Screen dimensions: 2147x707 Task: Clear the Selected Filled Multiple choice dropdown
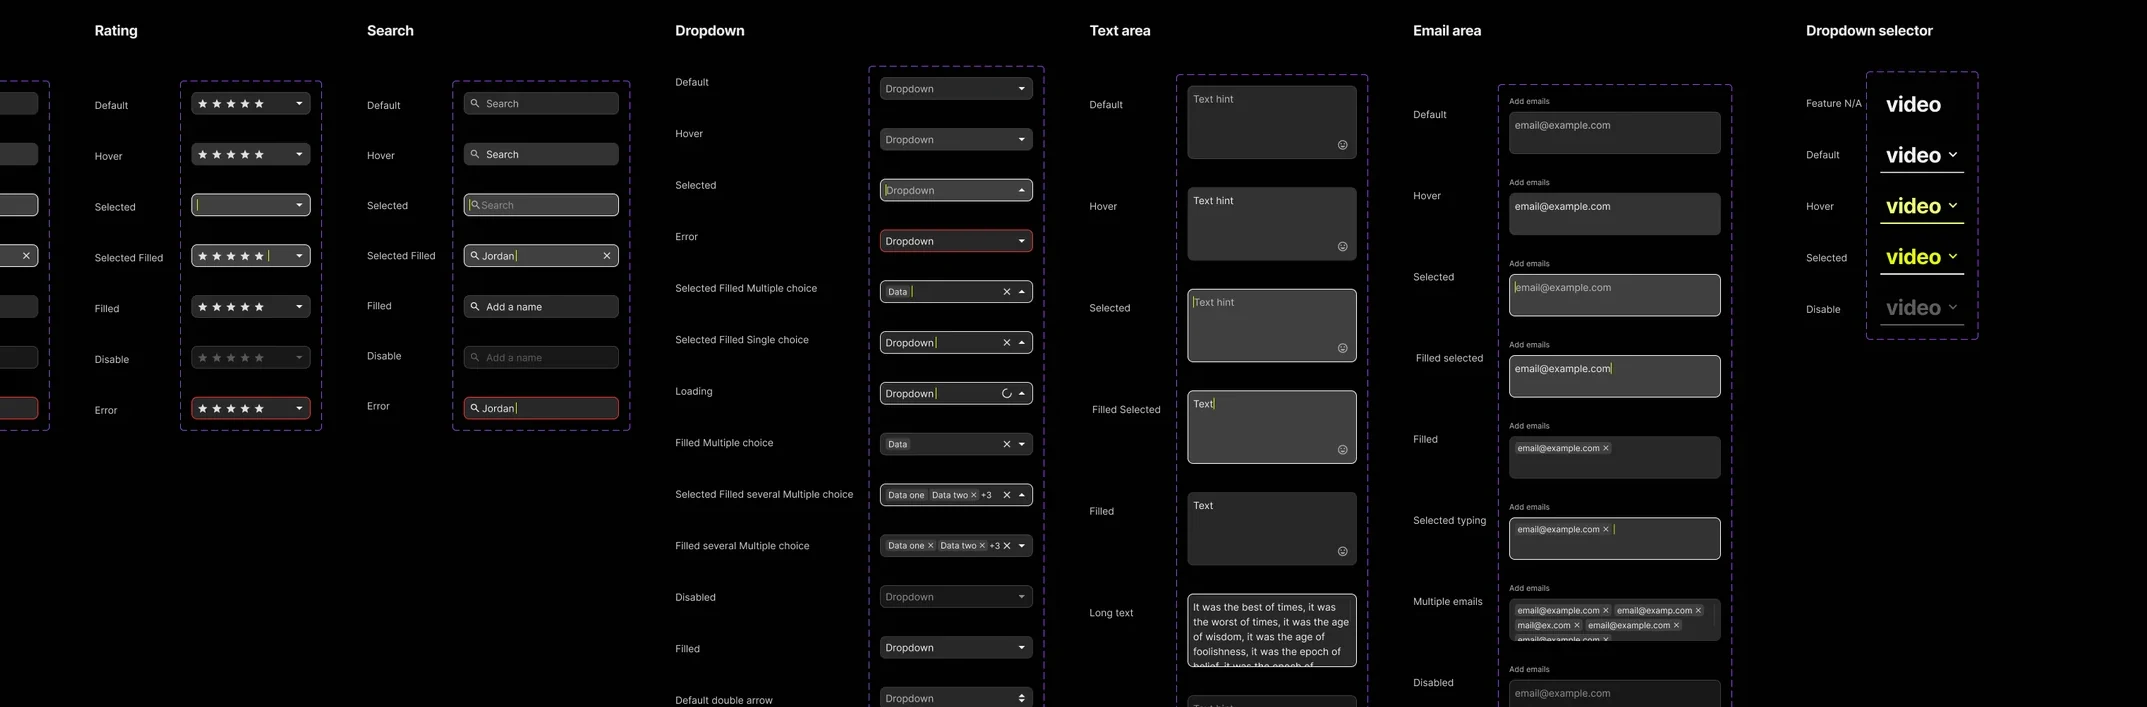(1007, 292)
